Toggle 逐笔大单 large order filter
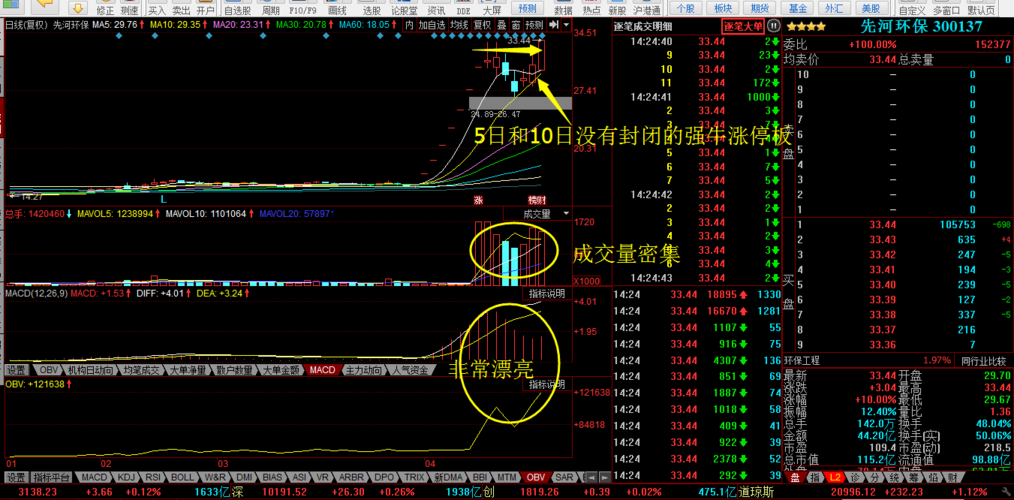Viewport: 1014px width, 500px height. click(743, 27)
